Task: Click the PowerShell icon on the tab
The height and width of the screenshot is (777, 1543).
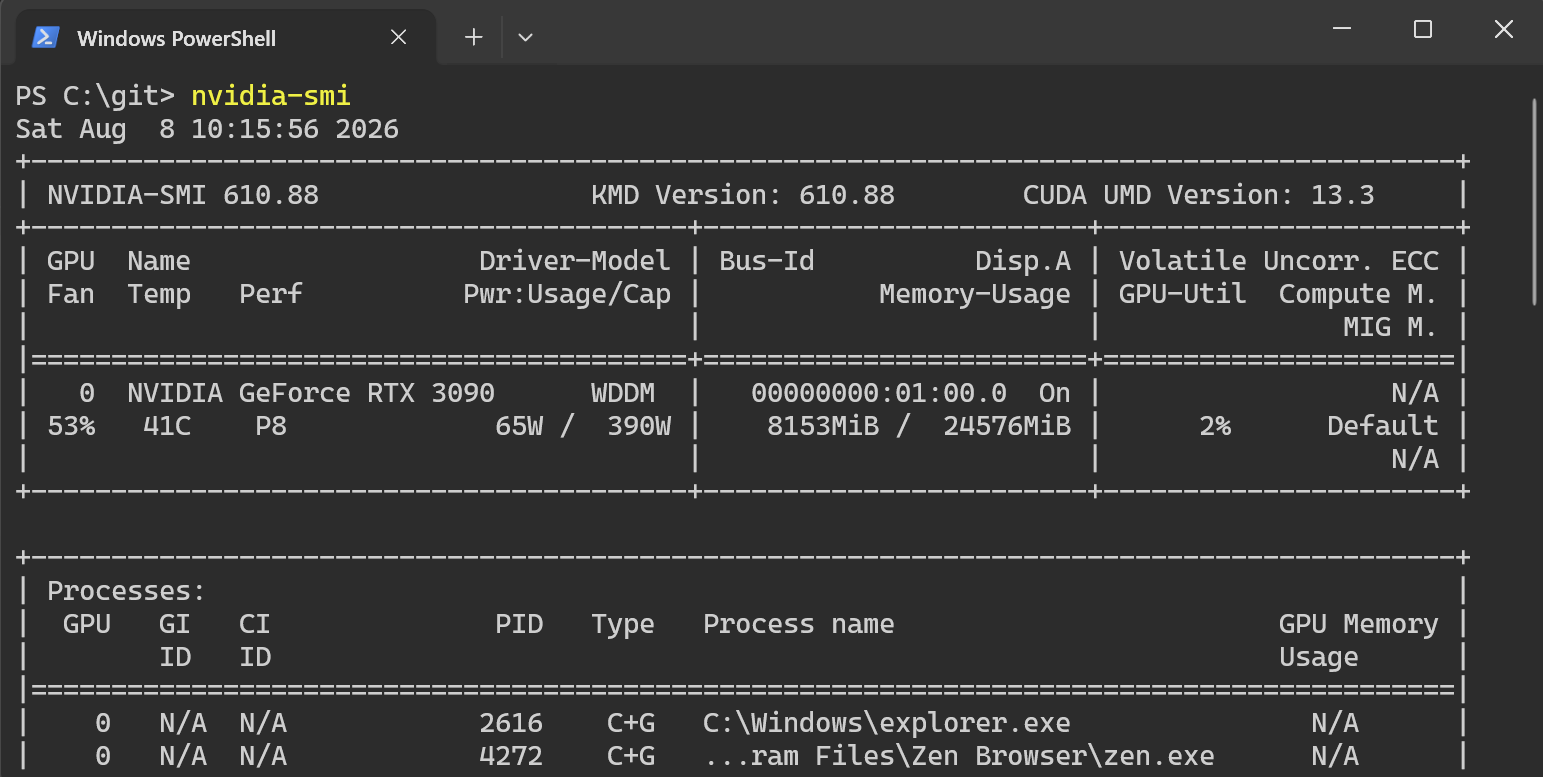Action: pyautogui.click(x=45, y=37)
